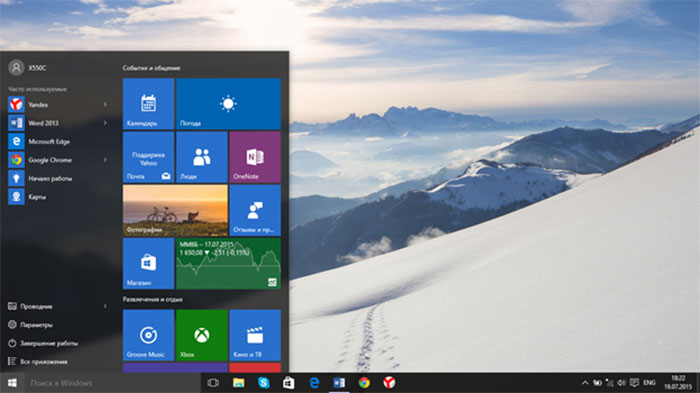This screenshot has height=393, width=700.
Task: Launch Google Chrome from Start list
Action: (x=58, y=160)
